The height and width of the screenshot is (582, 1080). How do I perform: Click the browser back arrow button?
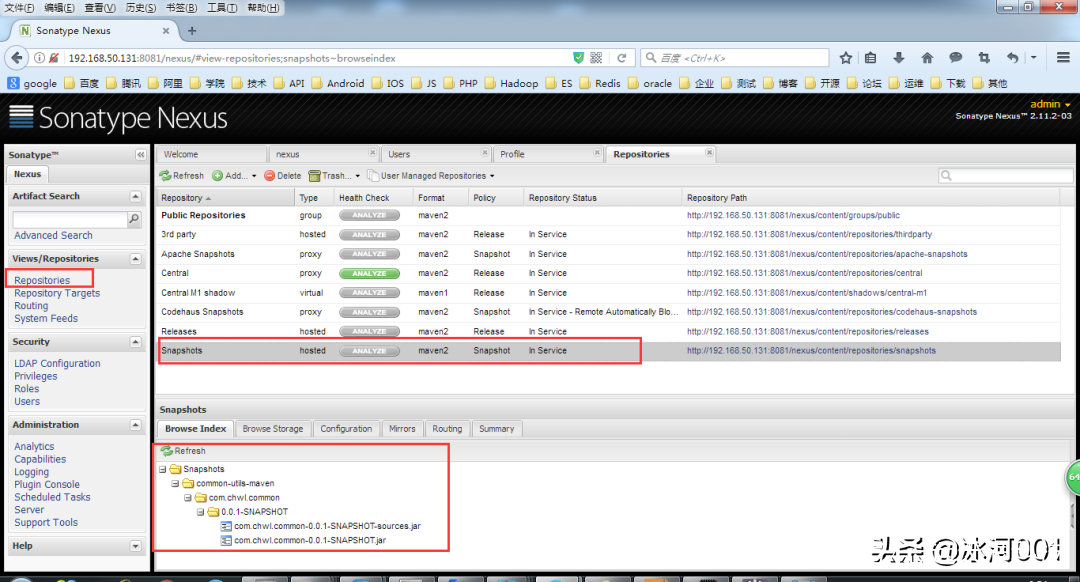point(17,58)
